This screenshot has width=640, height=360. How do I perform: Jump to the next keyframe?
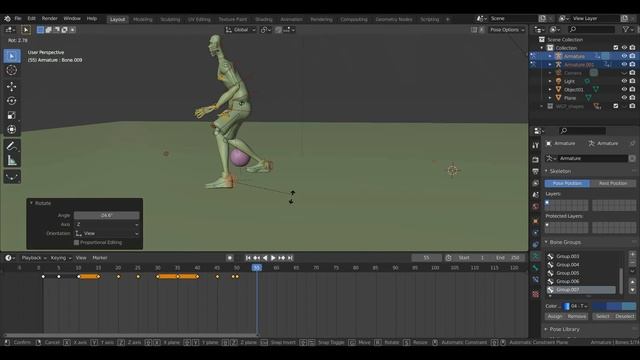(x=282, y=258)
